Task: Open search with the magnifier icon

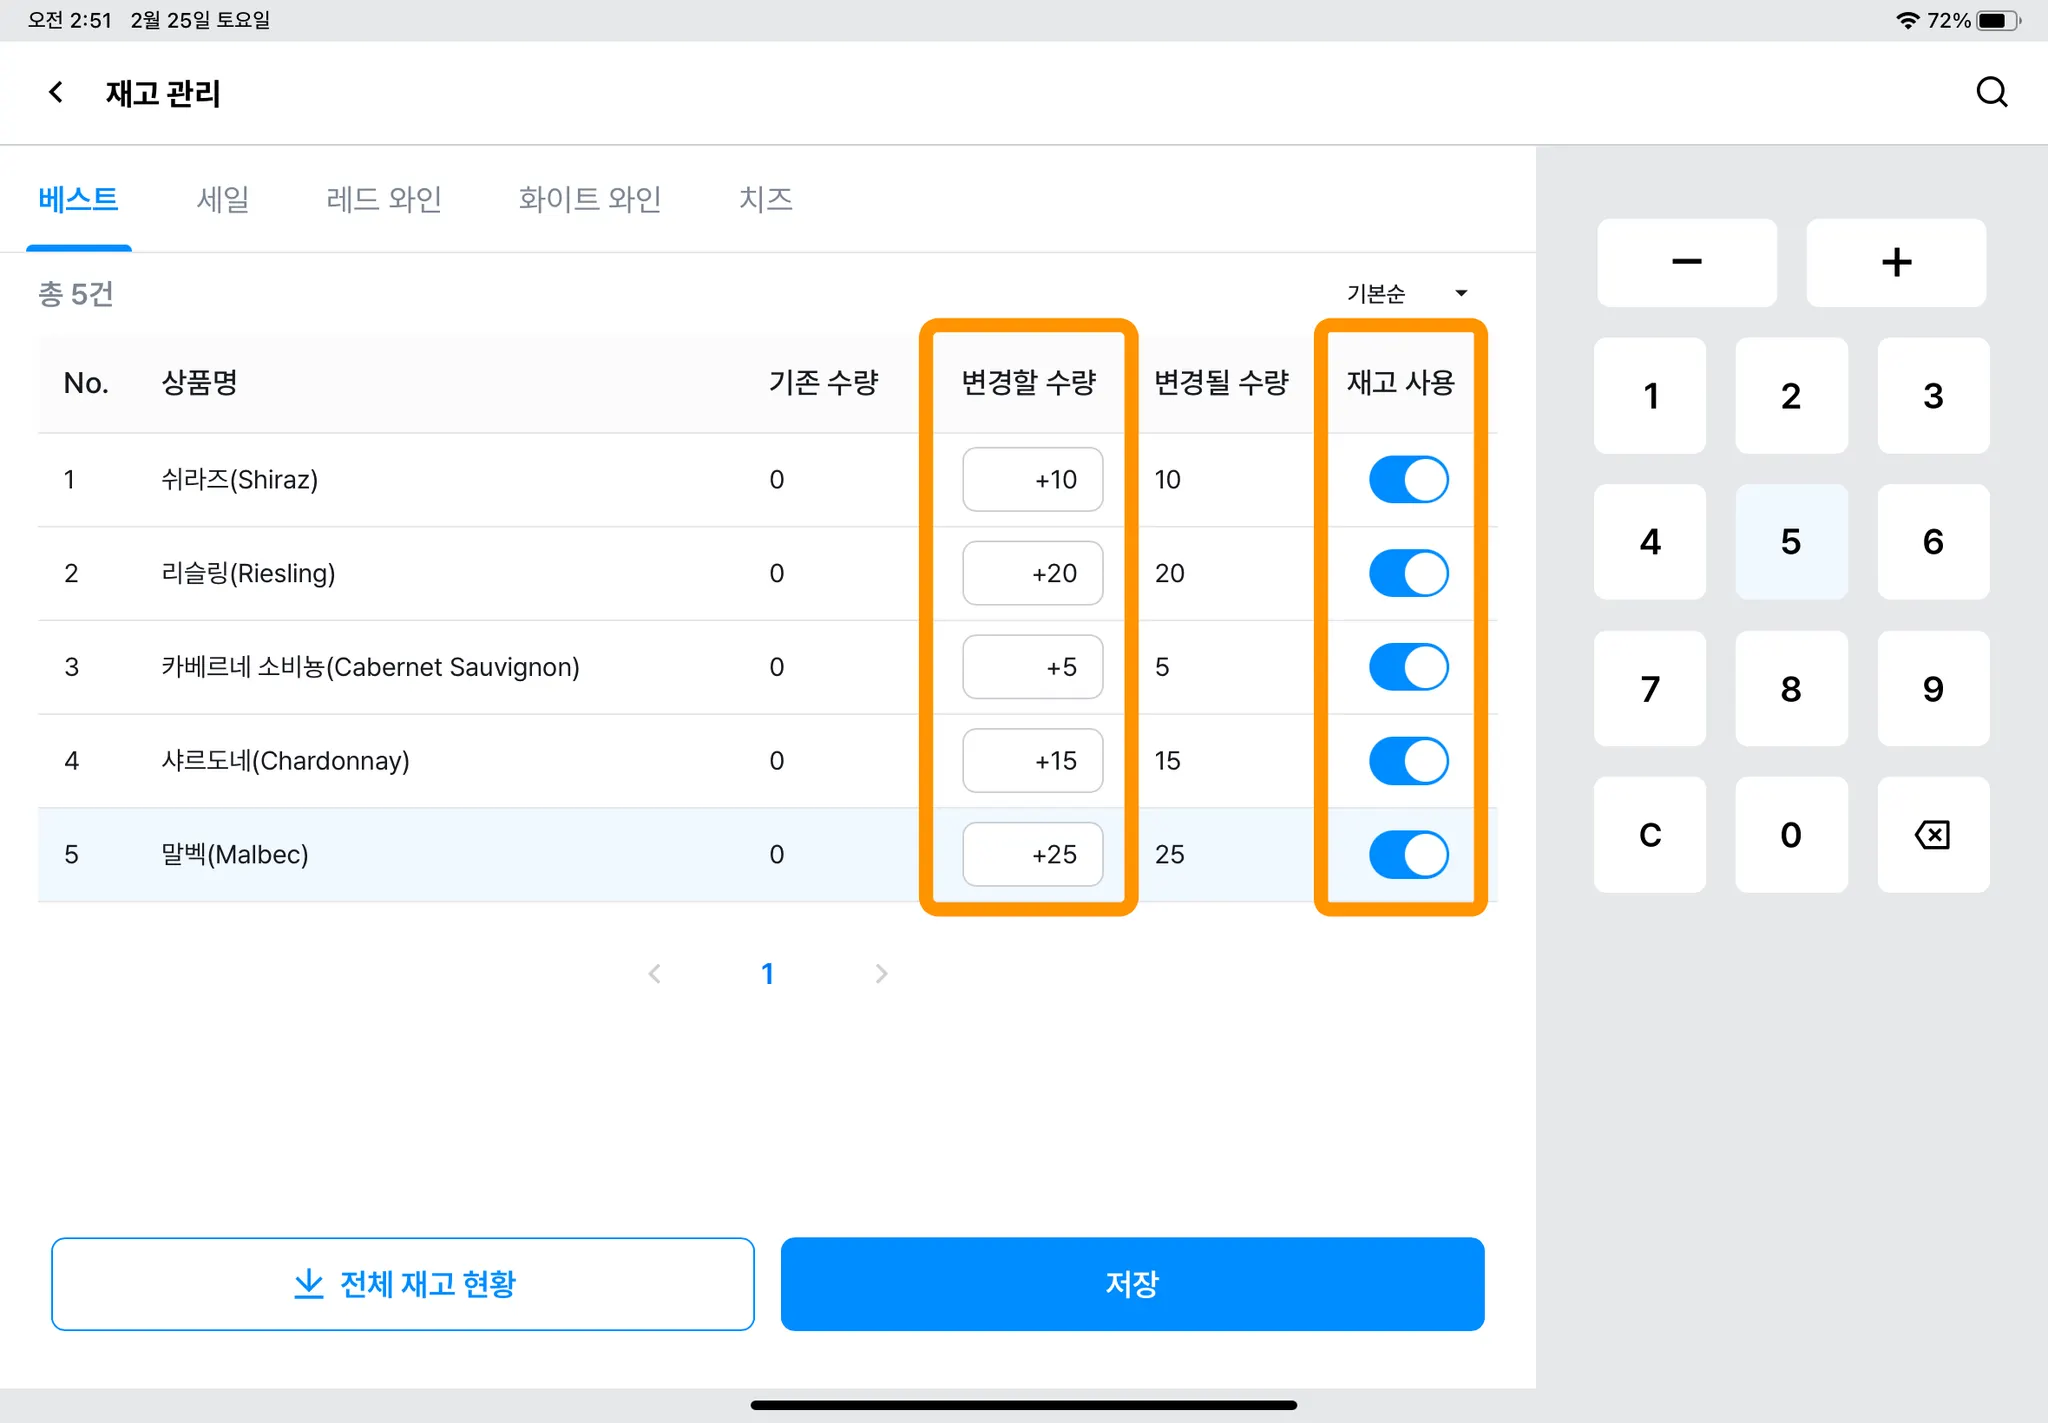Action: coord(1991,93)
